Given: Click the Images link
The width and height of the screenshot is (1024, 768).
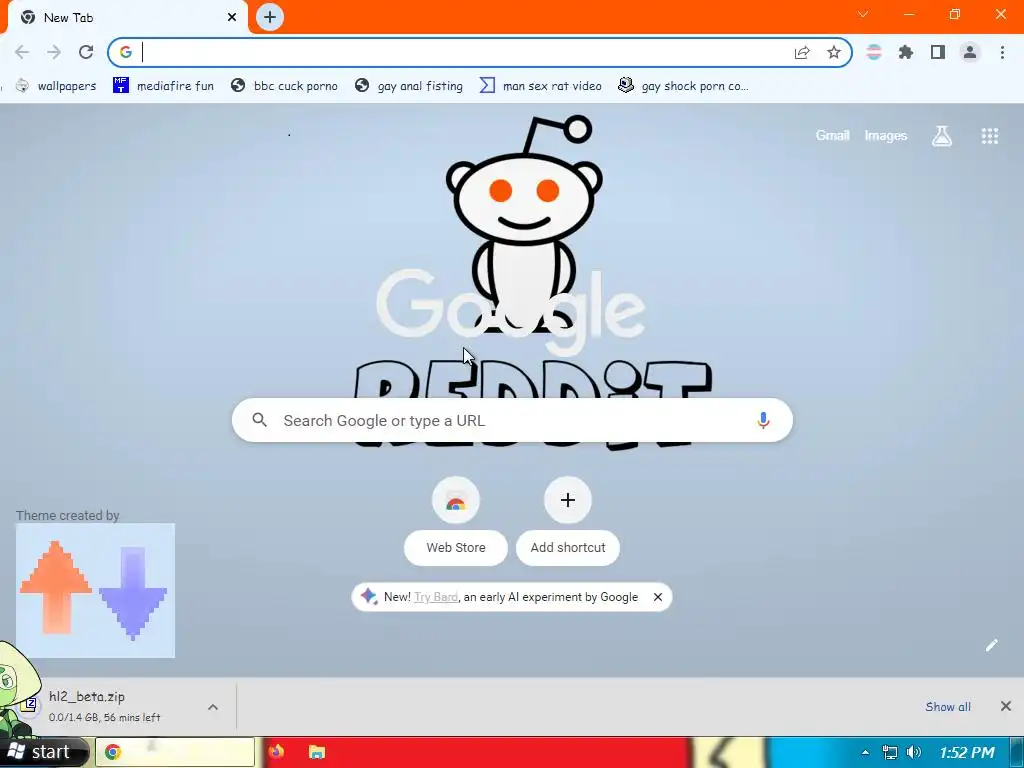Looking at the screenshot, I should [886, 136].
